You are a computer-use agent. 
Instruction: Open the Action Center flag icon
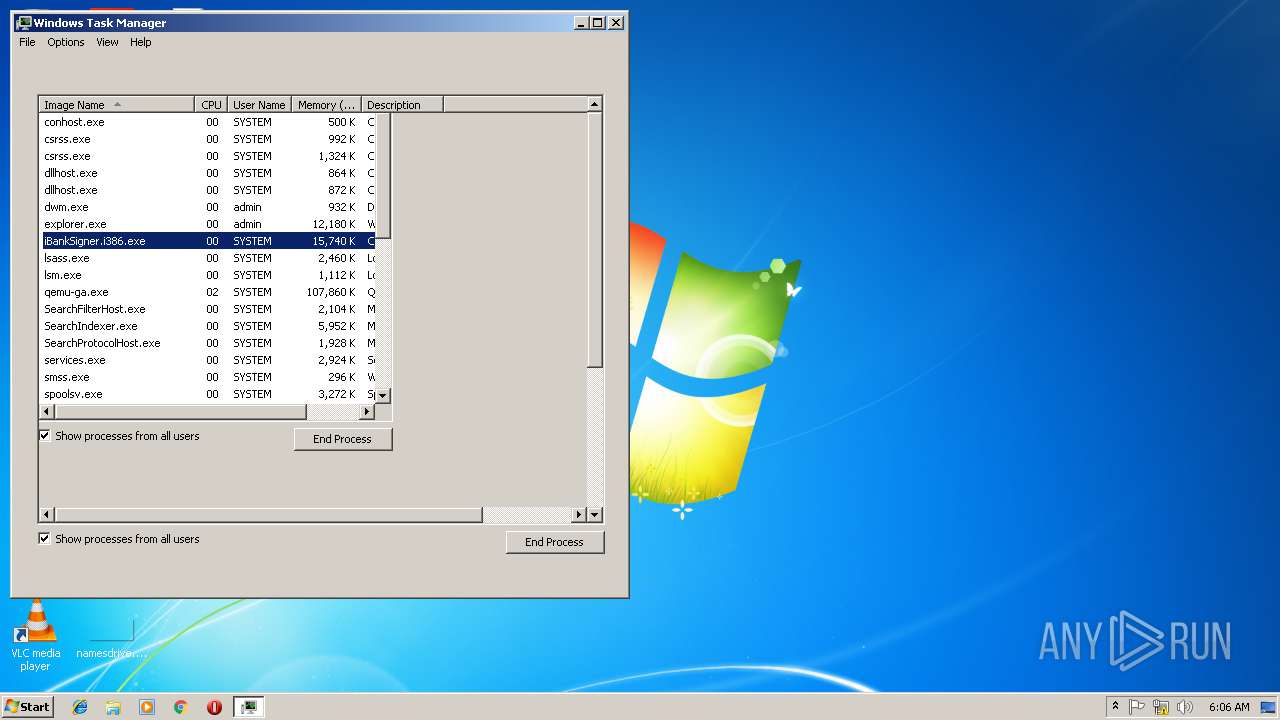[x=1137, y=706]
